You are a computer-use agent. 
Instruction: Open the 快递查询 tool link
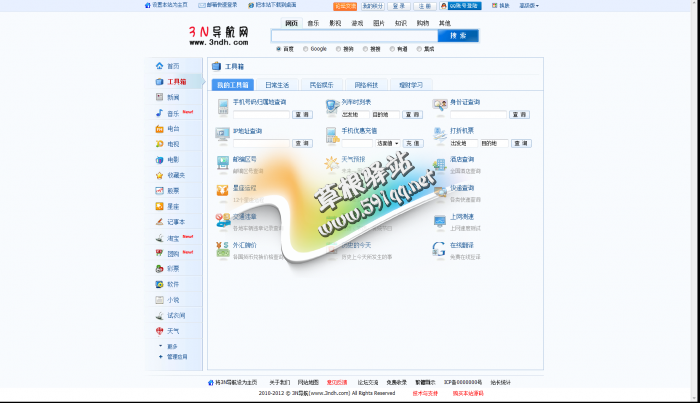point(462,188)
